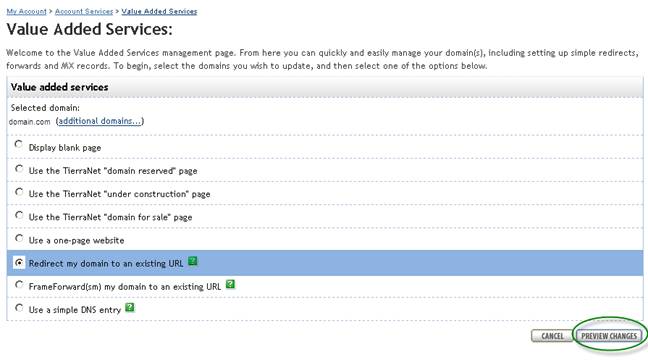Open help icon beside FrameForward option
Viewport: 648px width, 360px height.
point(231,284)
